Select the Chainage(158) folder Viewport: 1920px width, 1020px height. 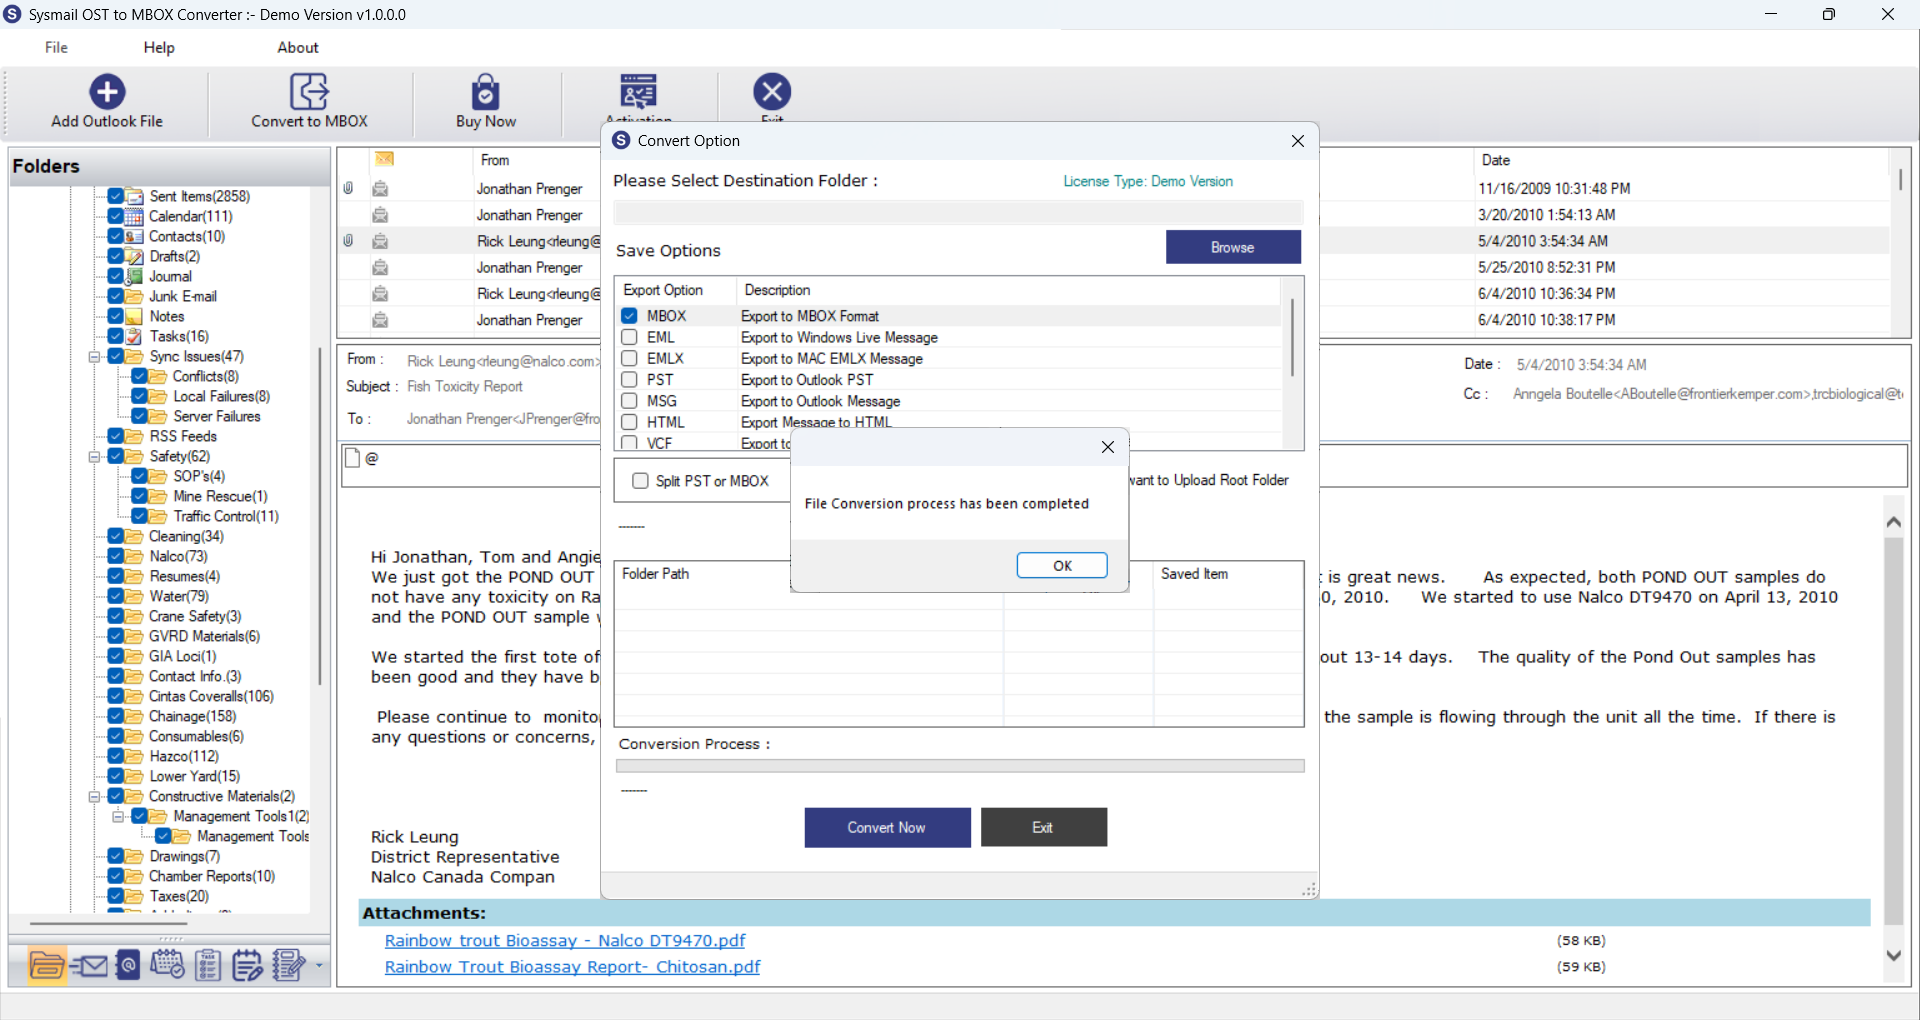click(193, 716)
